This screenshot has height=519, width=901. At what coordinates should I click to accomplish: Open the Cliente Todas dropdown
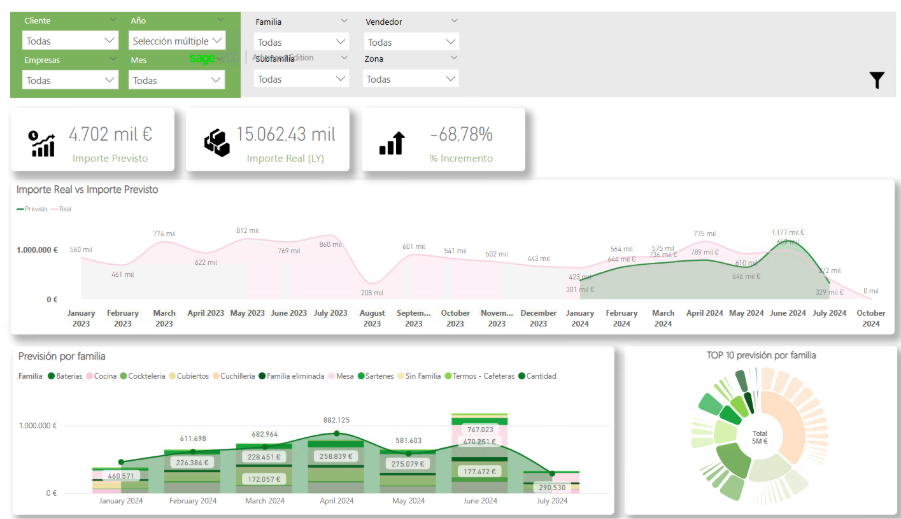point(70,41)
